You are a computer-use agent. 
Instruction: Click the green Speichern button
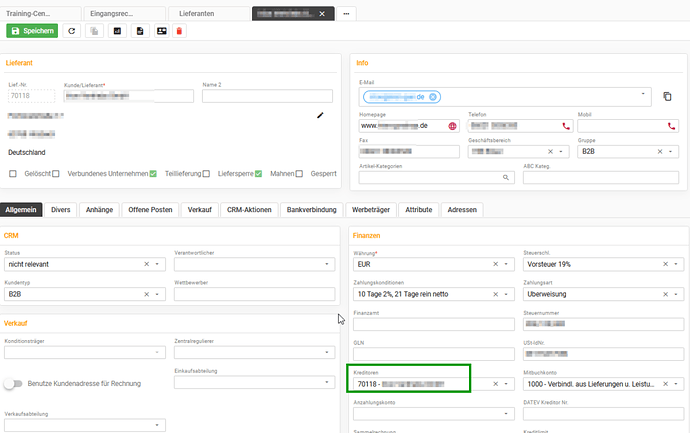(32, 31)
